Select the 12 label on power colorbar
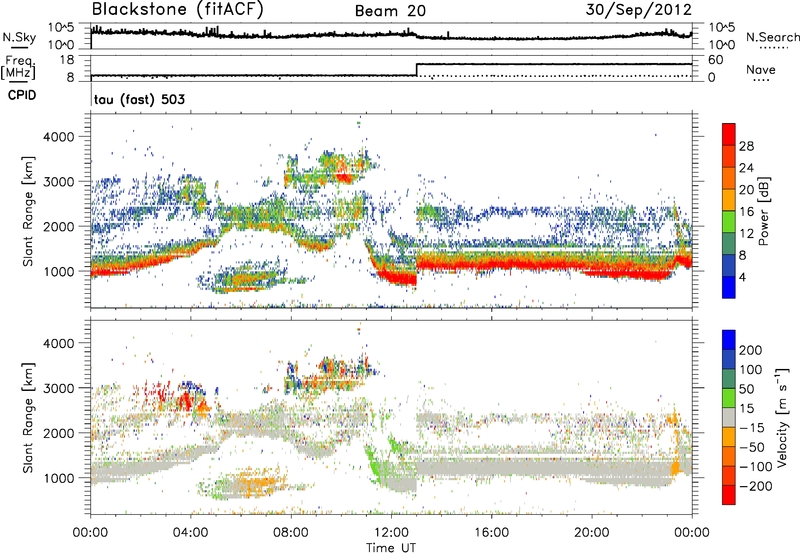Screen dimensions: 800x554 pos(746,234)
